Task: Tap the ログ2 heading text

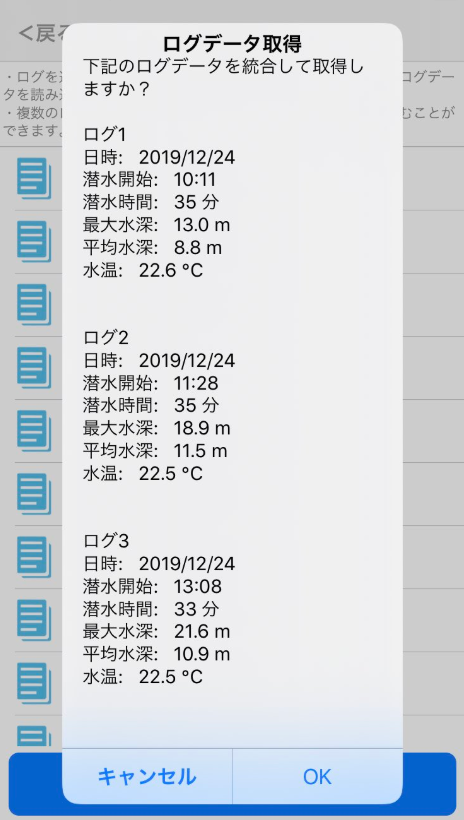Action: tap(106, 337)
